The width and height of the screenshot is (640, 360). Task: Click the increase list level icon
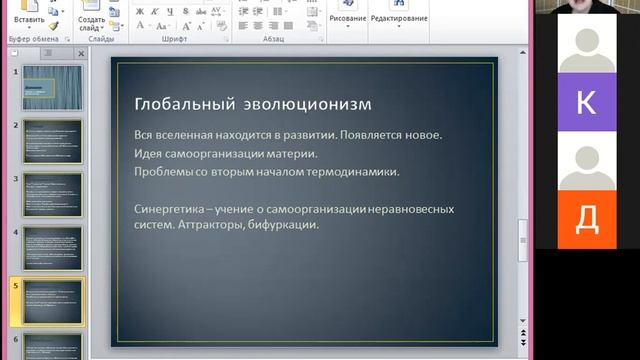tap(258, 11)
